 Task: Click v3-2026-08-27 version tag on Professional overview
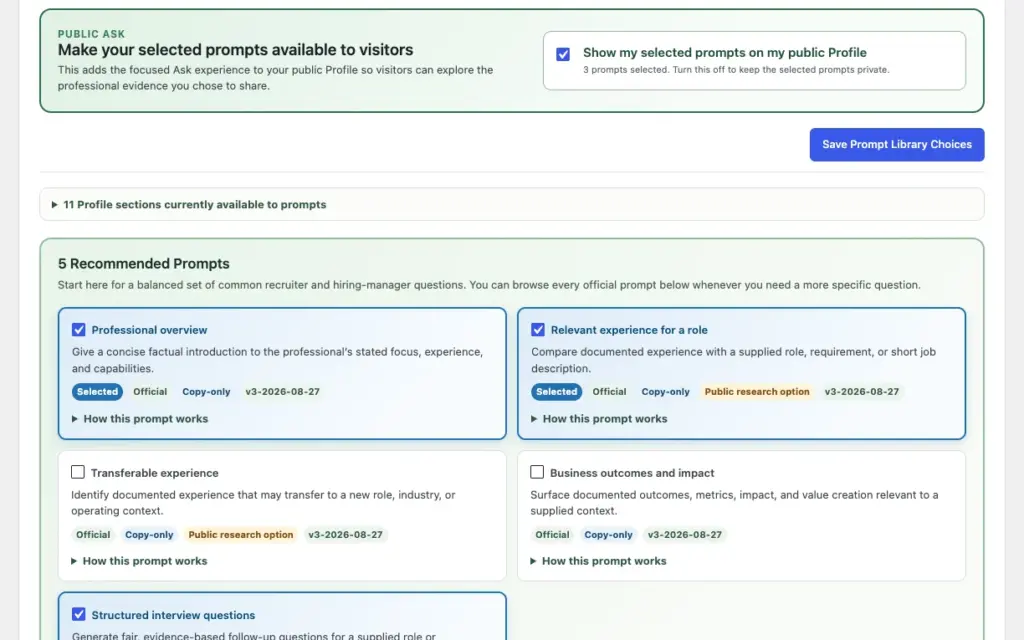point(283,392)
